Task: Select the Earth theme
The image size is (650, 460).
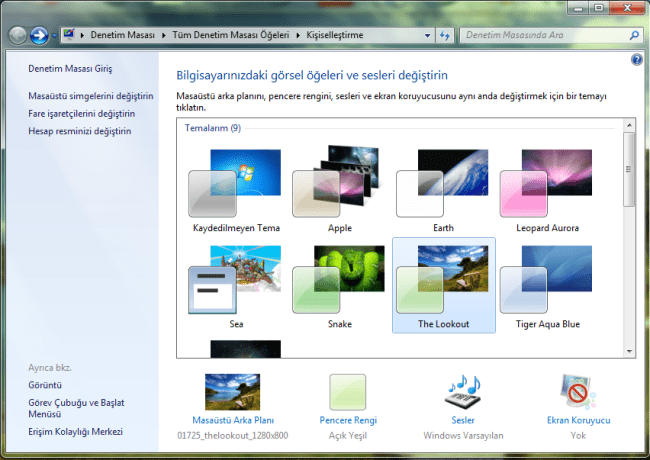Action: (x=443, y=189)
